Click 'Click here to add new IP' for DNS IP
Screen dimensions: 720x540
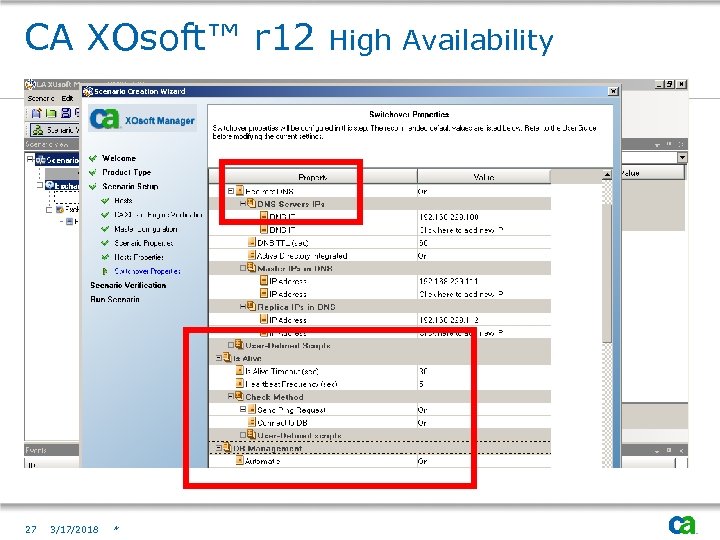pyautogui.click(x=461, y=229)
